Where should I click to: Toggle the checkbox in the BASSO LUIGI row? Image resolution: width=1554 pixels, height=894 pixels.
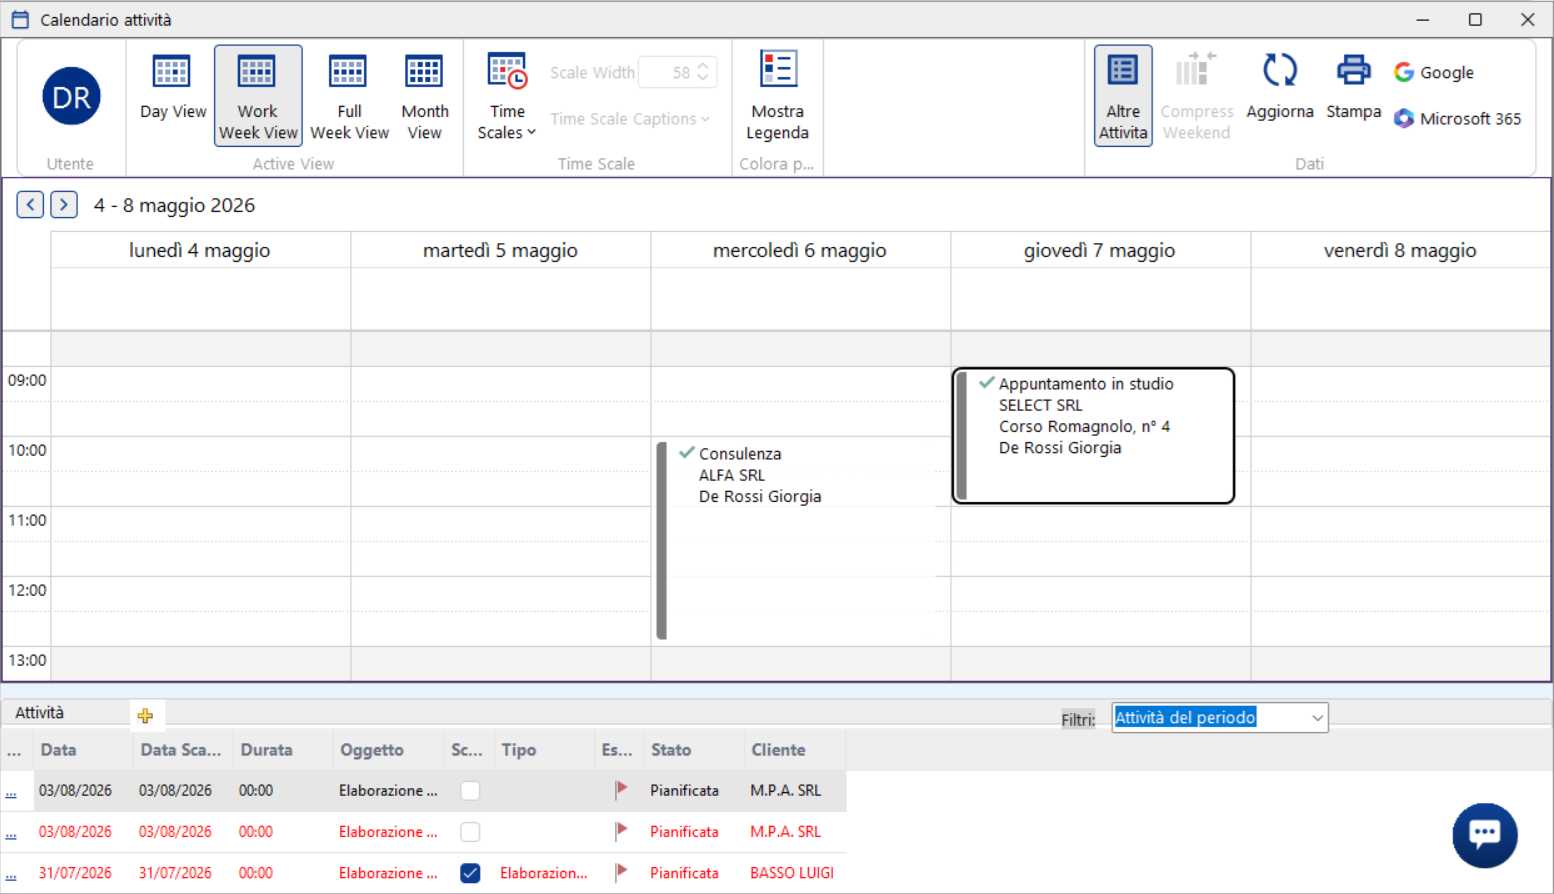[x=470, y=873]
